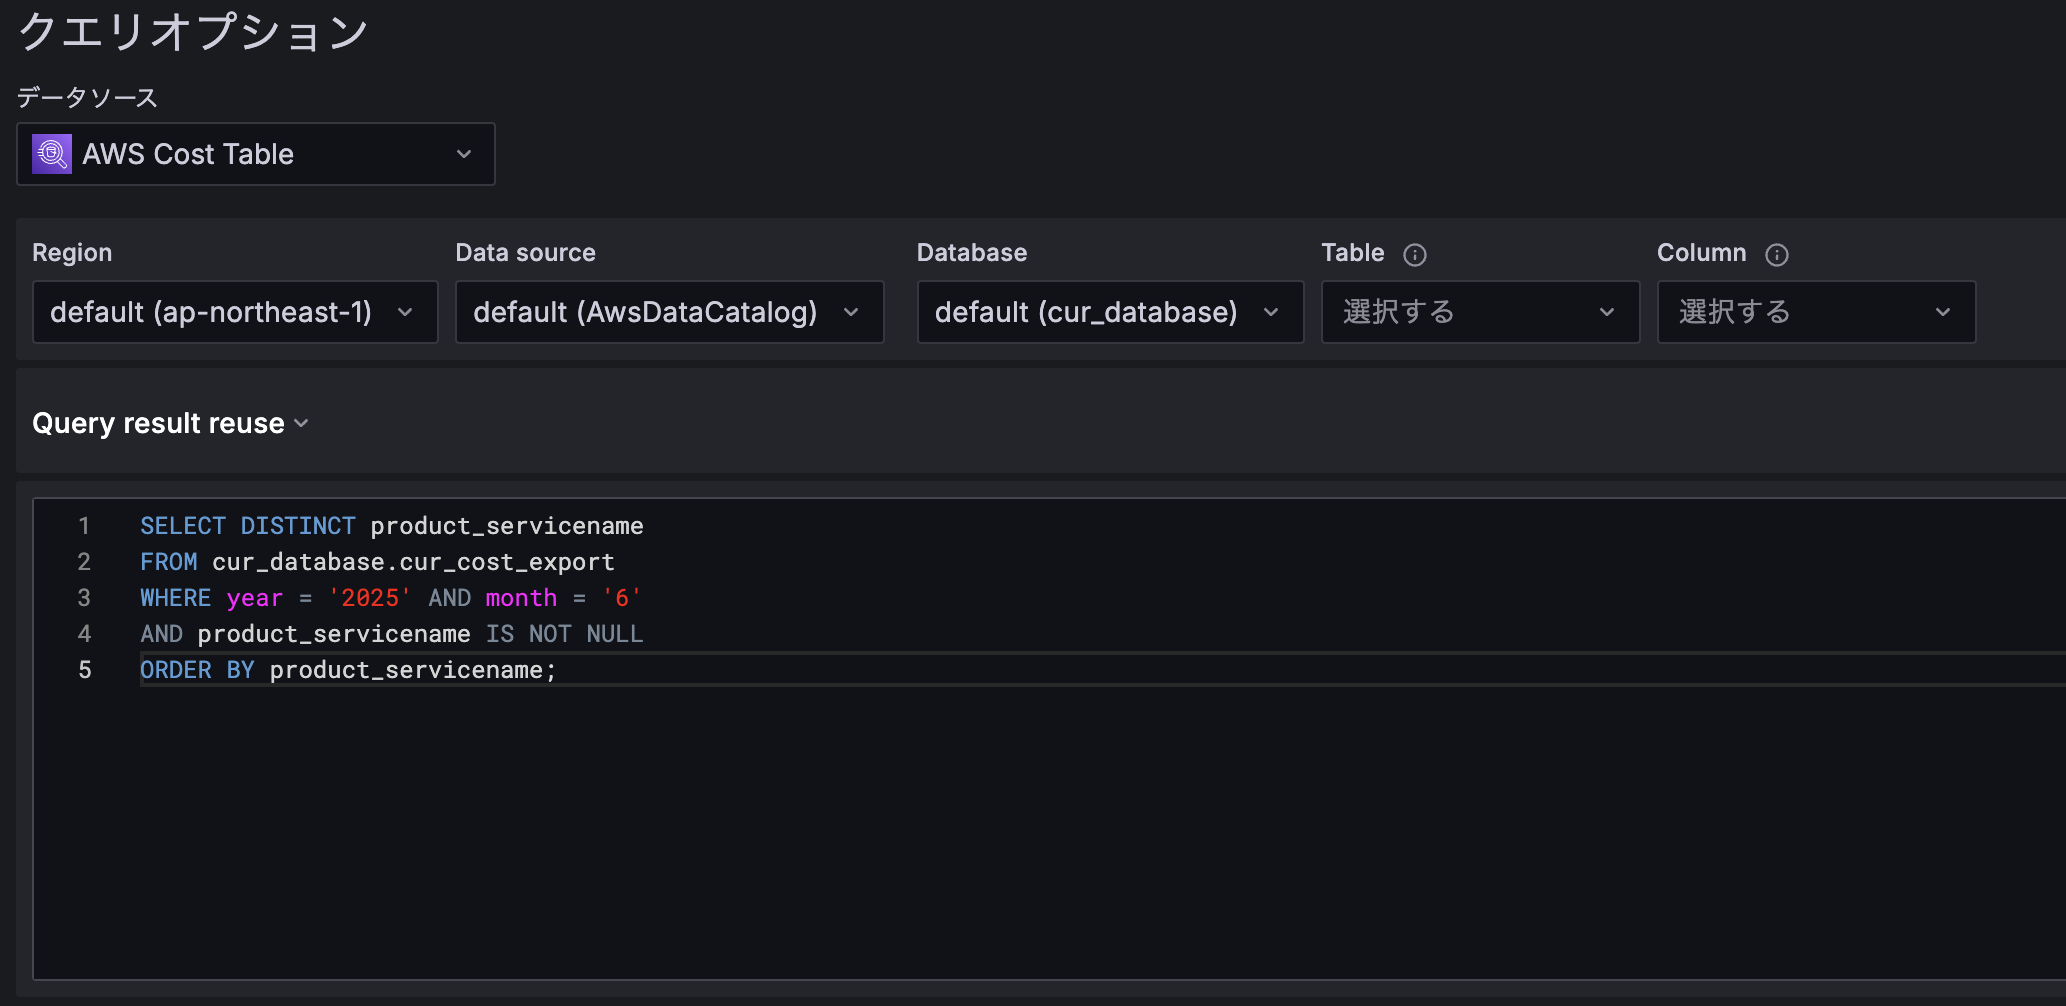2066x1006 pixels.
Task: Click the Athena data source icon
Action: [52, 154]
